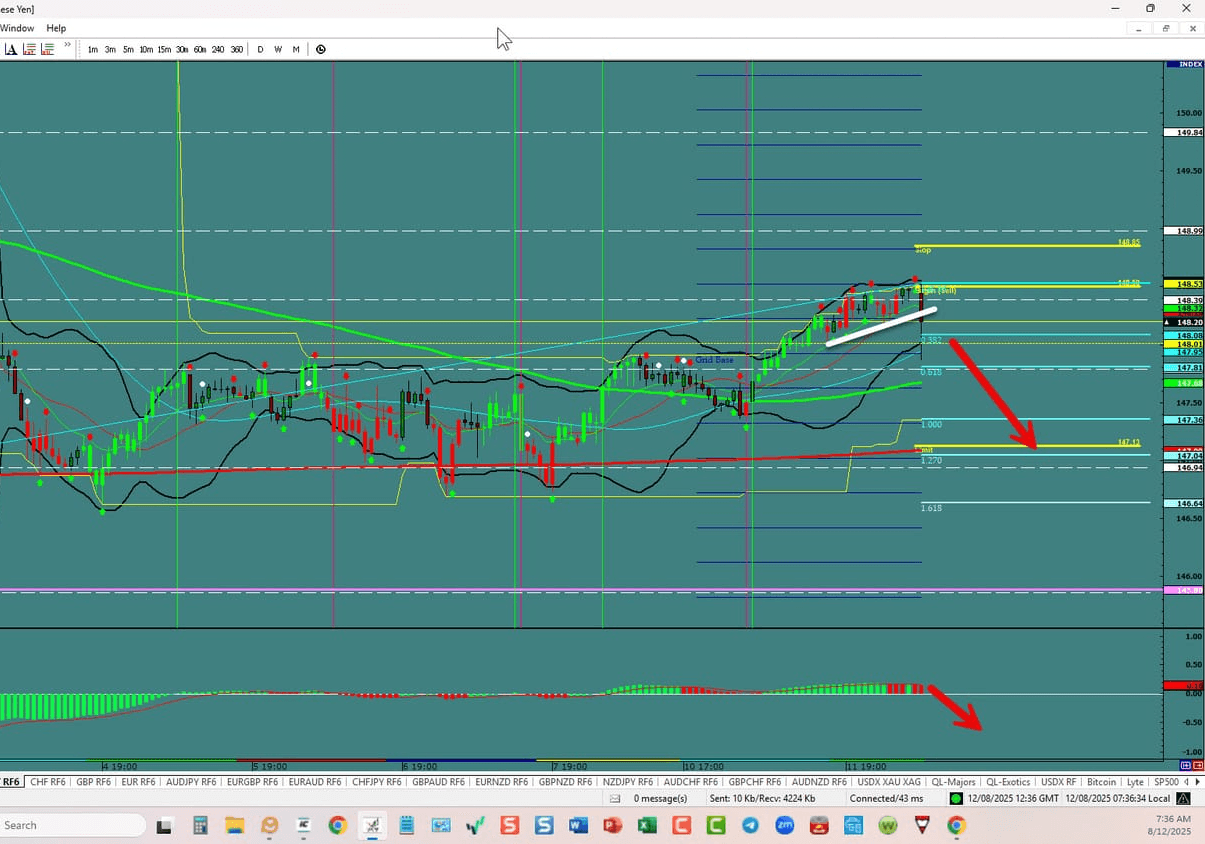This screenshot has width=1205, height=844.
Task: Expand the toolbar overflow chevron
Action: (67, 44)
